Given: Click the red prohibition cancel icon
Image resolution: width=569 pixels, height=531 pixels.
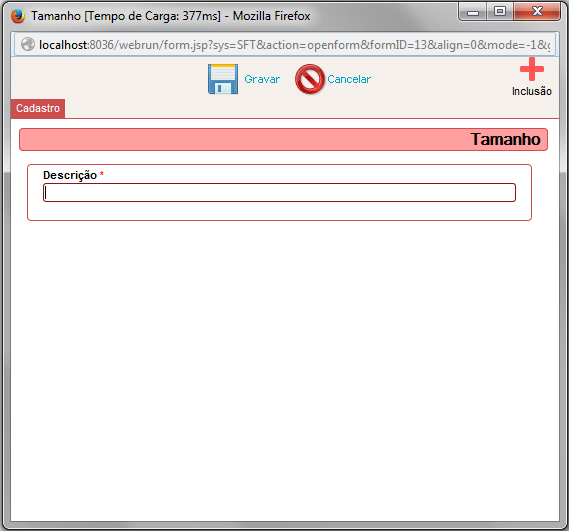Looking at the screenshot, I should pyautogui.click(x=310, y=79).
